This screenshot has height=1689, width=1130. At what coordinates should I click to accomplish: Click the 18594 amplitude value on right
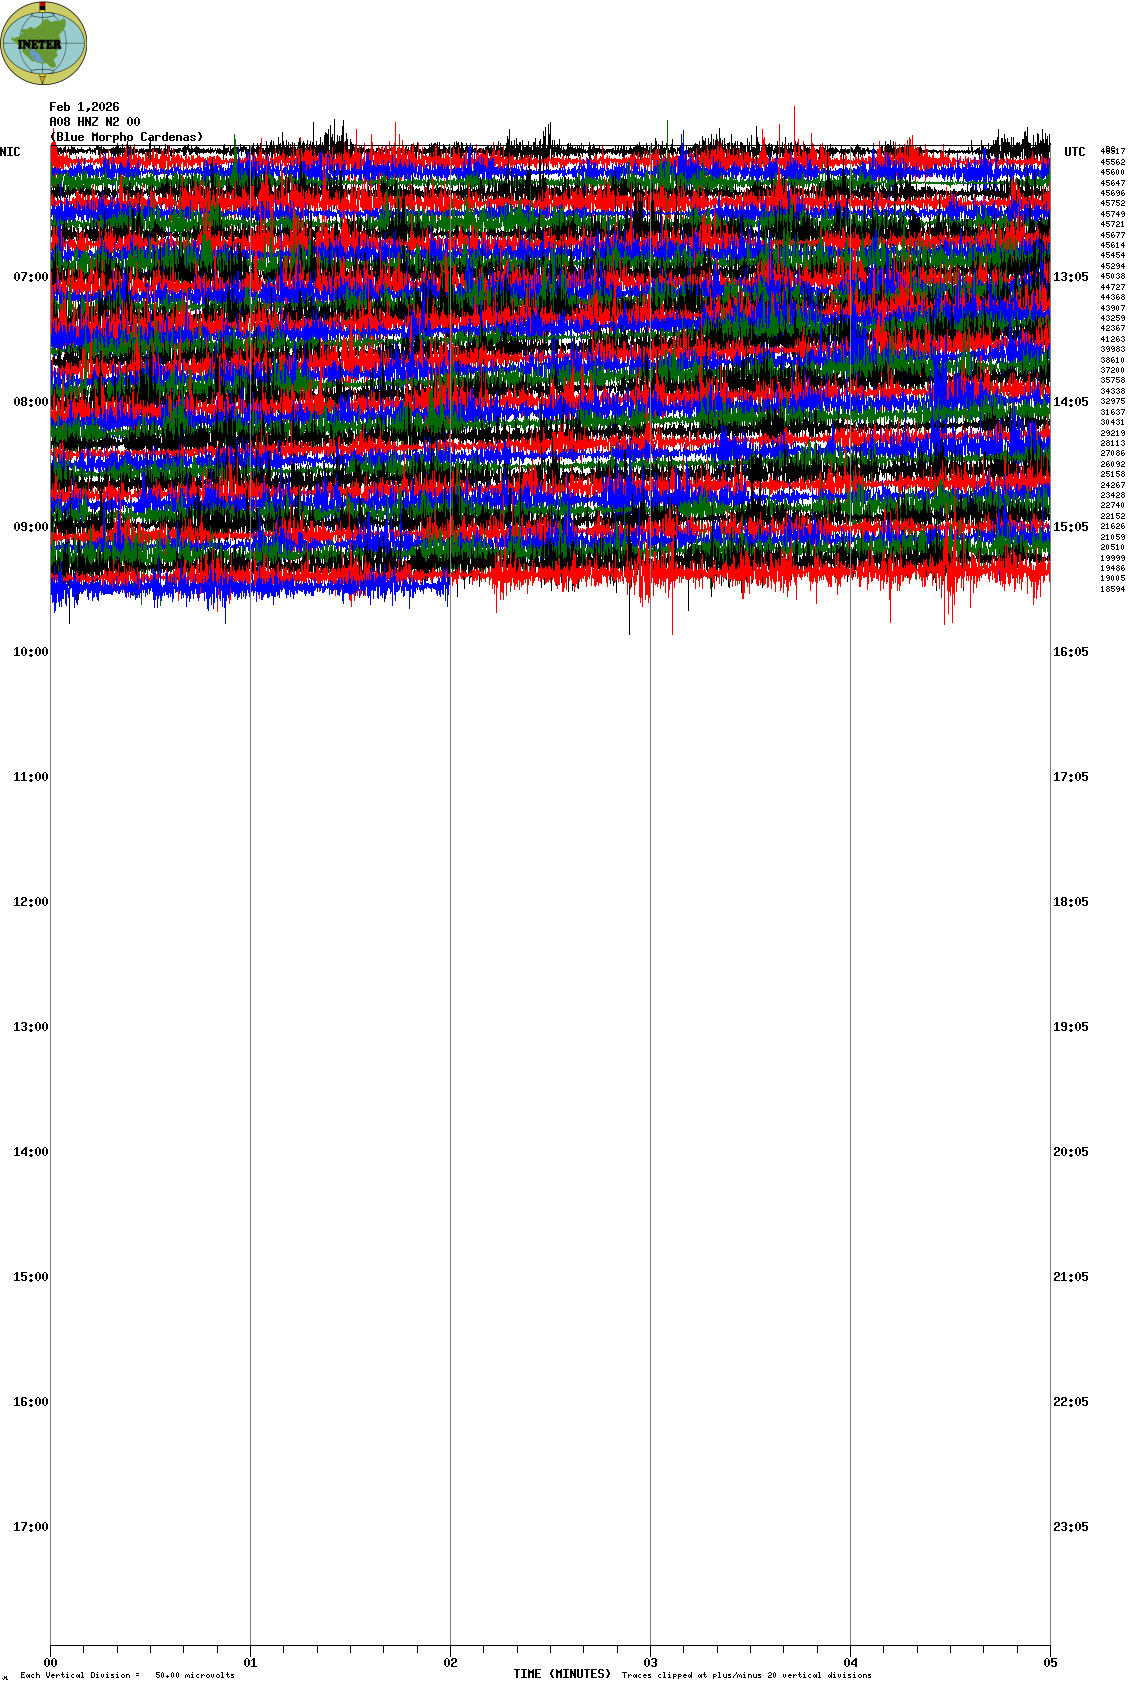(x=1112, y=589)
